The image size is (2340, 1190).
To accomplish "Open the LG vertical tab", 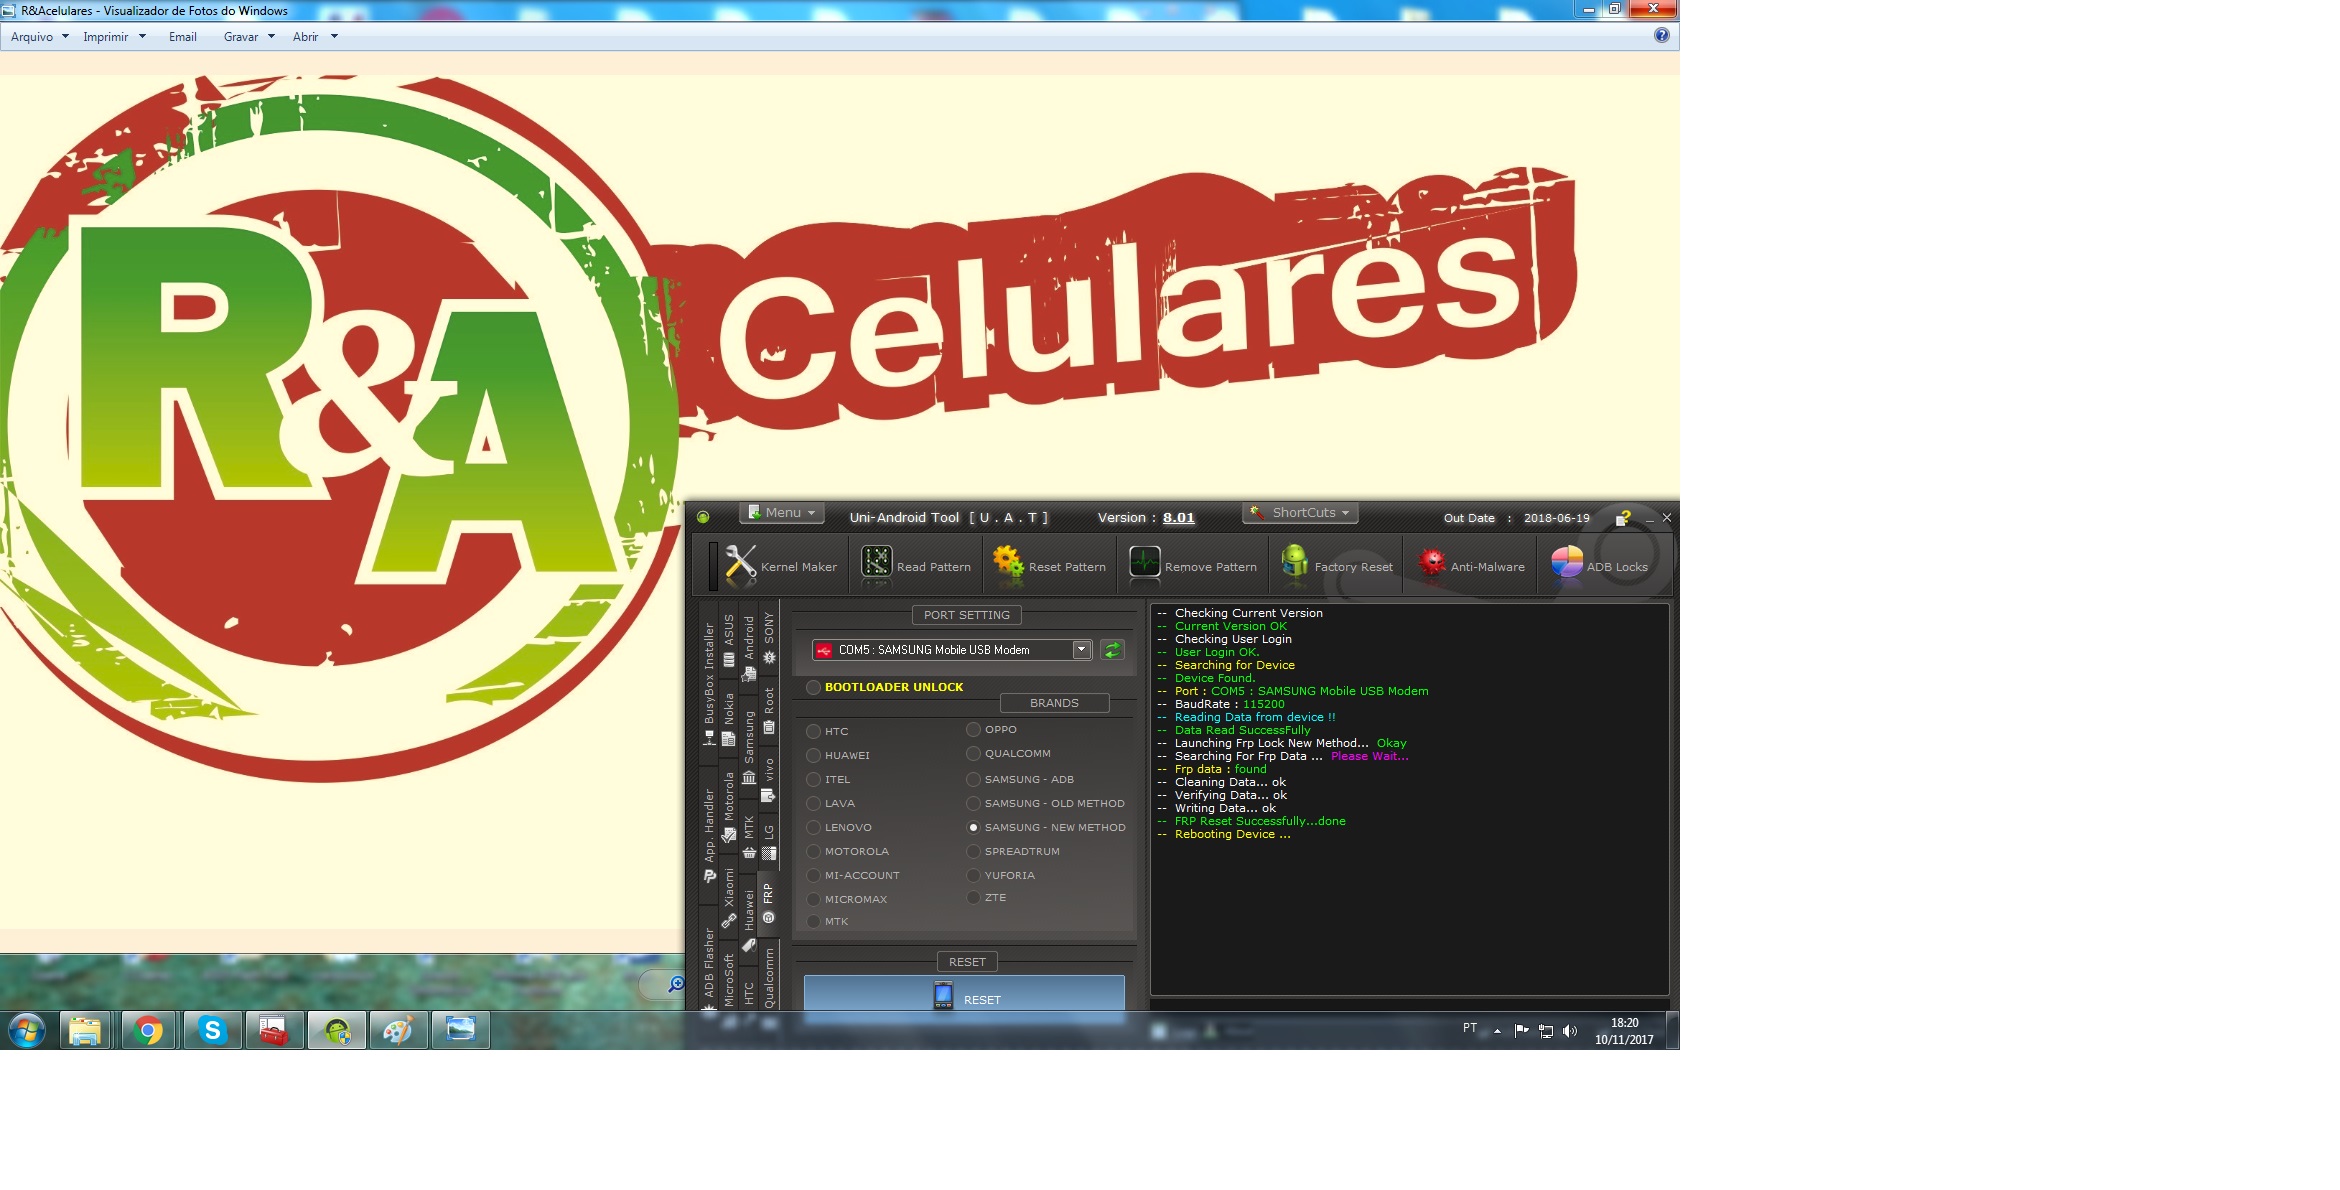I will [x=769, y=842].
